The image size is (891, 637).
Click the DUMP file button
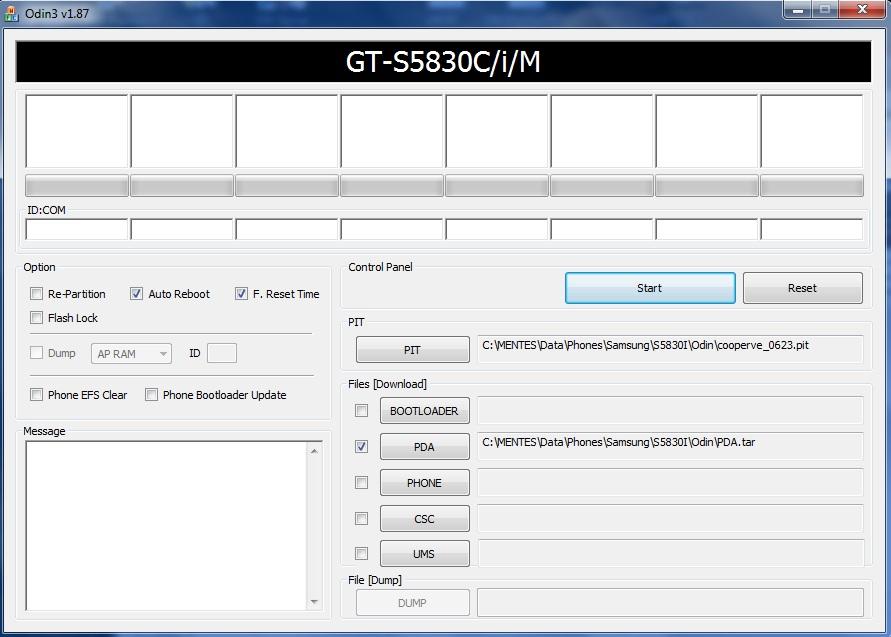(413, 603)
